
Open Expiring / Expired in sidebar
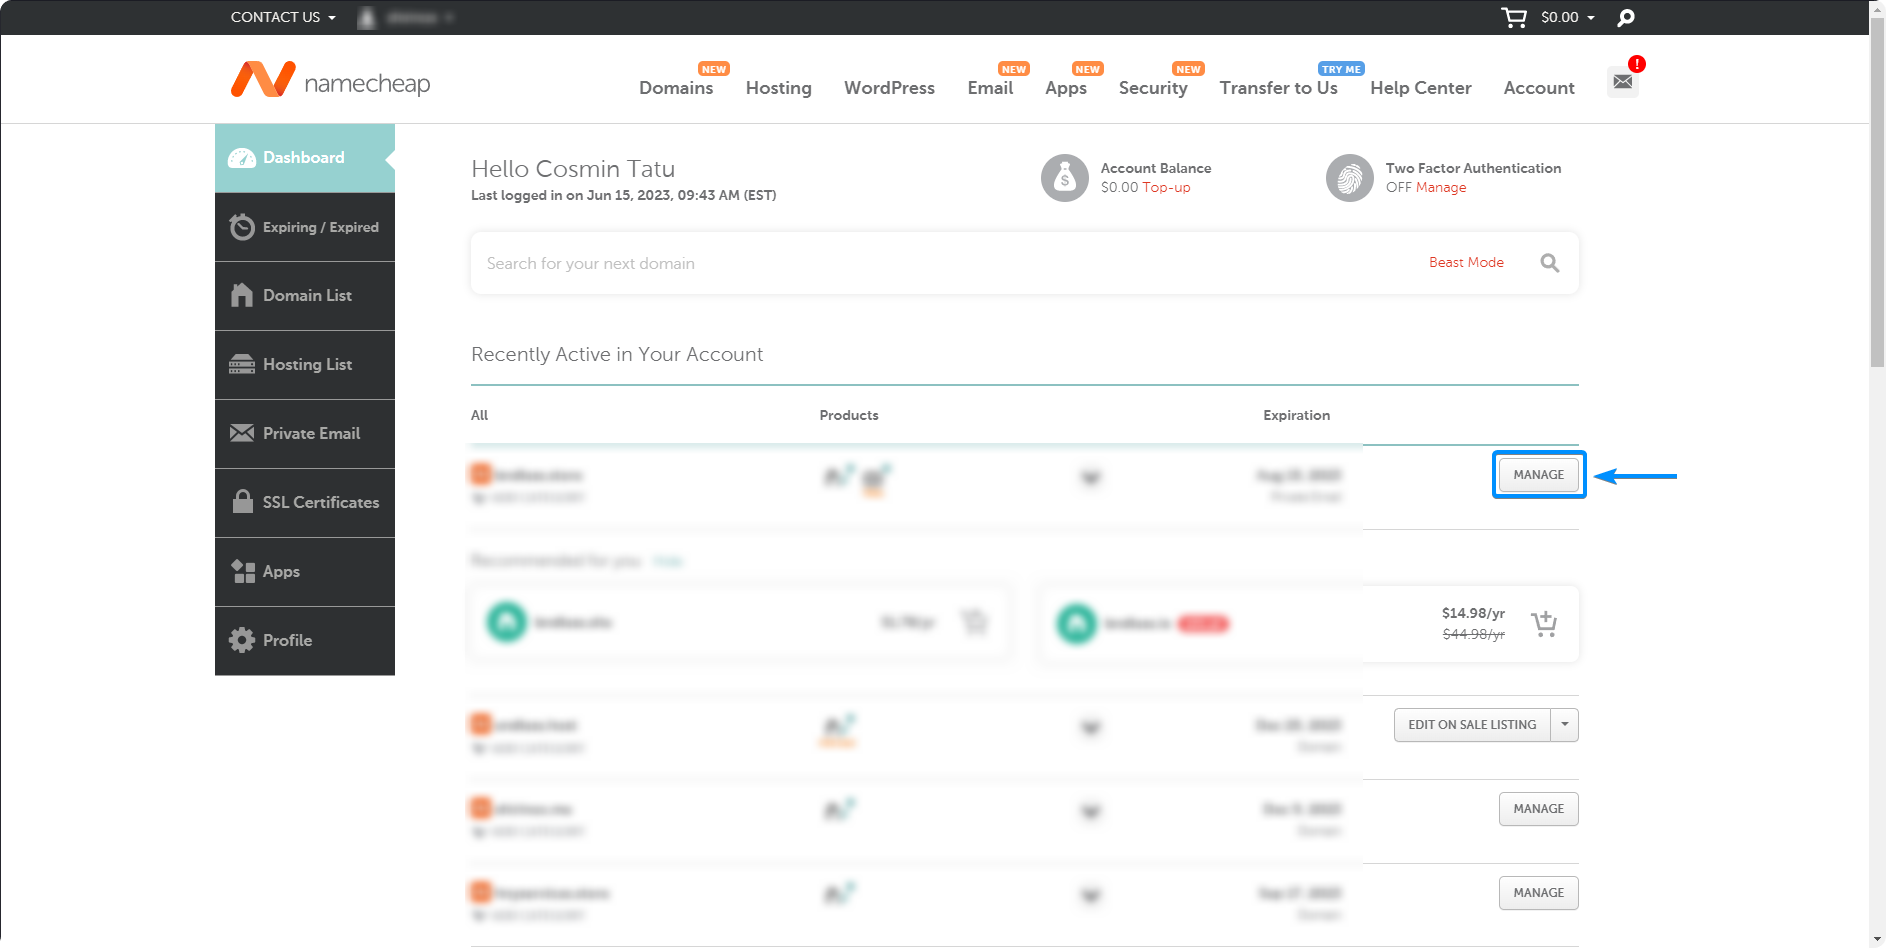(x=305, y=227)
